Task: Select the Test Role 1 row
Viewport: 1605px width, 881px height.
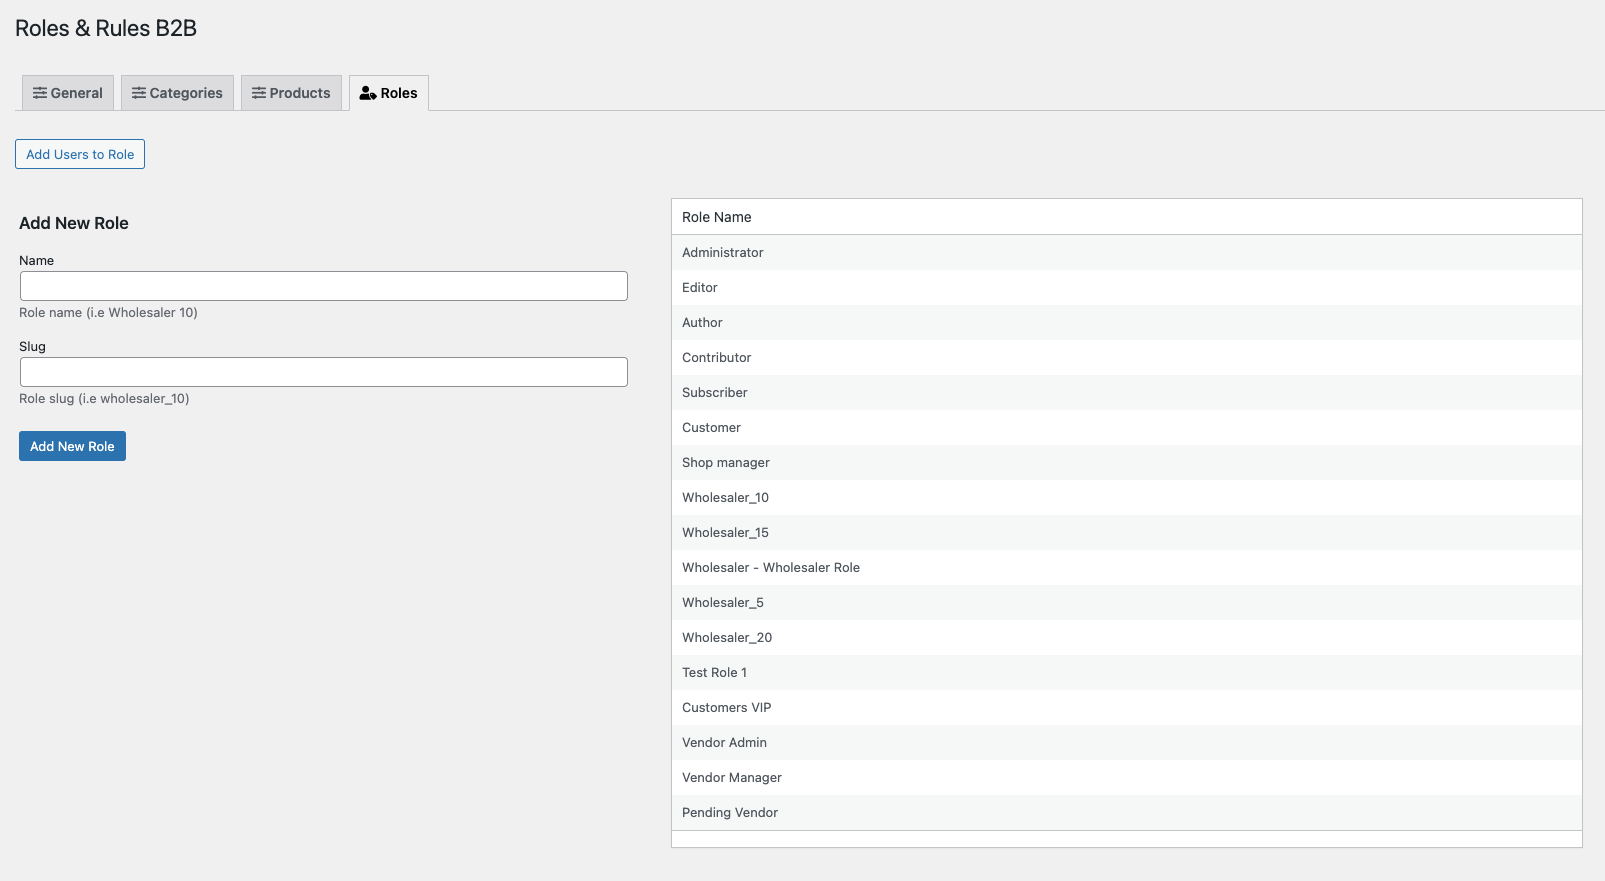Action: (x=1127, y=672)
